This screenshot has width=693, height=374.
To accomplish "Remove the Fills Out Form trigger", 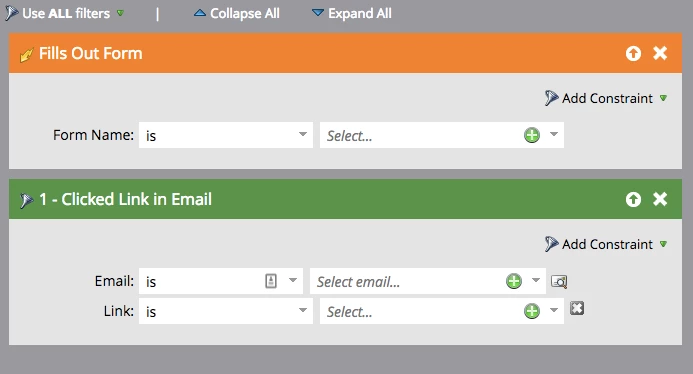I will (660, 53).
